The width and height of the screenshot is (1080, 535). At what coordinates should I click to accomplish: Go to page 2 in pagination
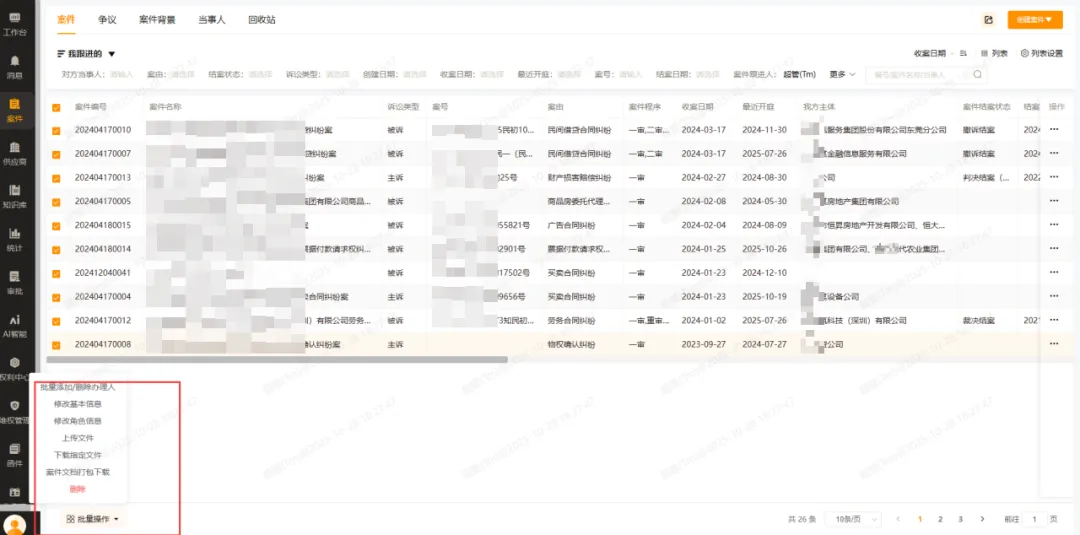[940, 519]
